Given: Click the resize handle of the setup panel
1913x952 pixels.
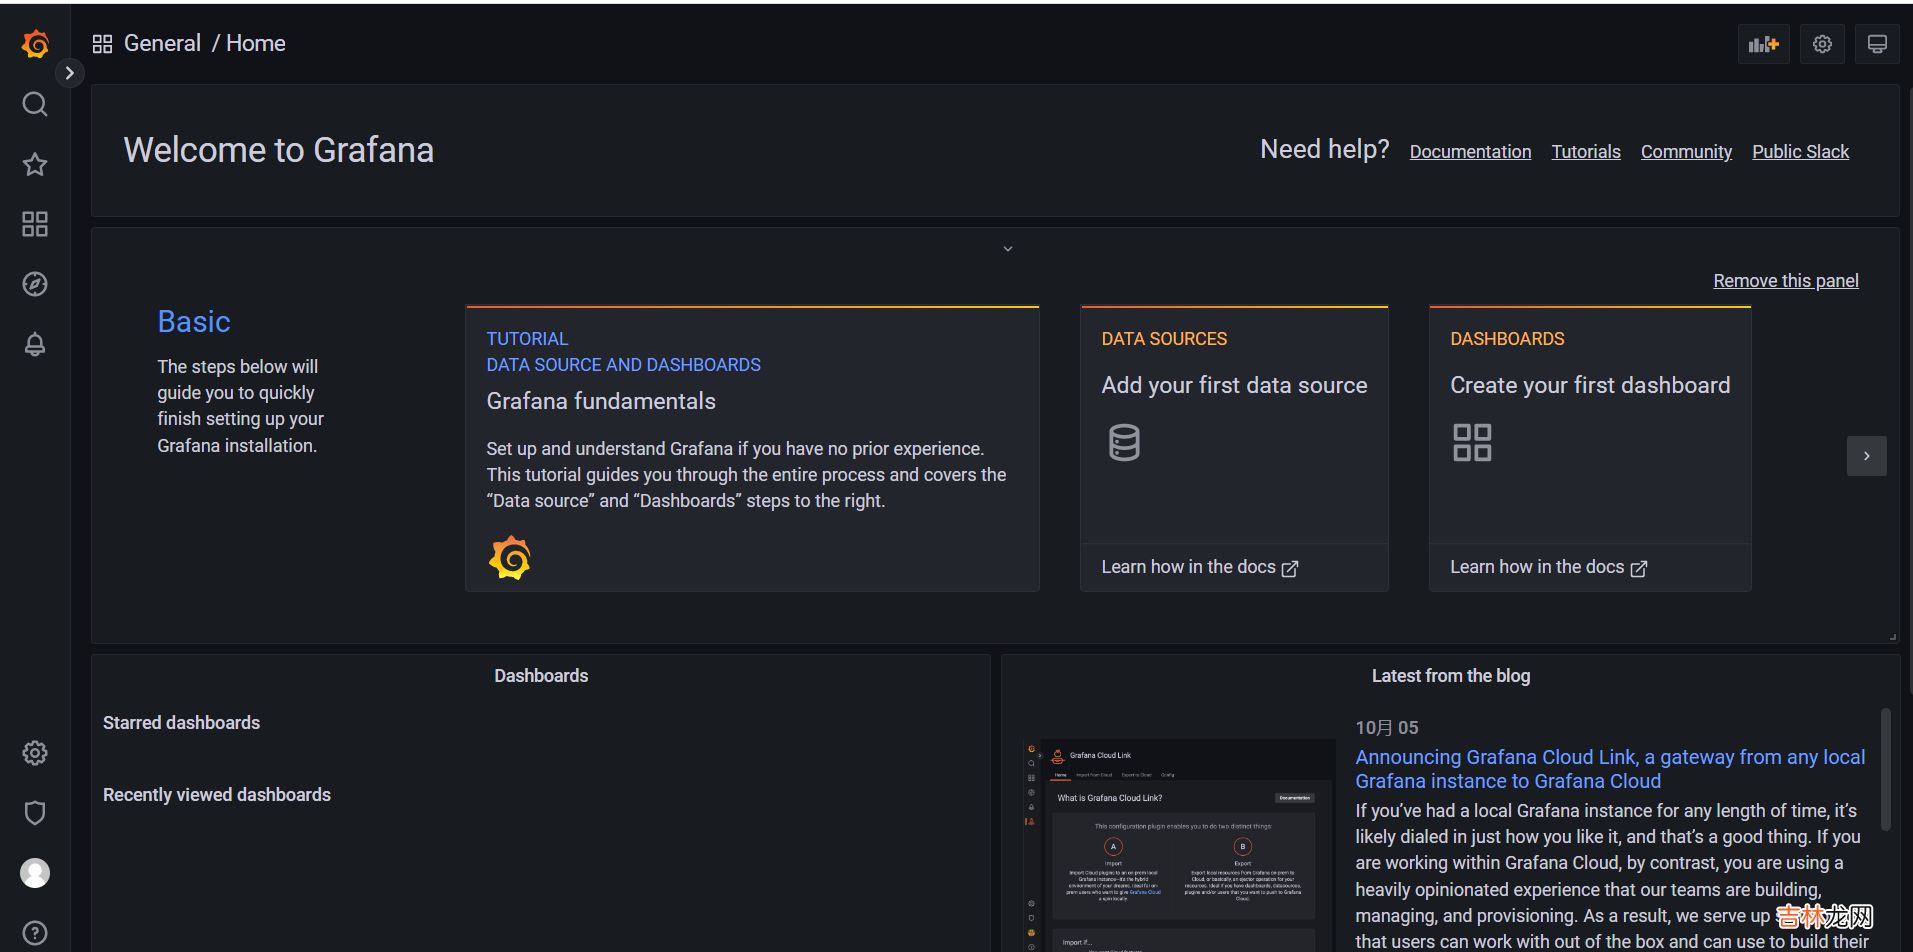Looking at the screenshot, I should [1893, 637].
